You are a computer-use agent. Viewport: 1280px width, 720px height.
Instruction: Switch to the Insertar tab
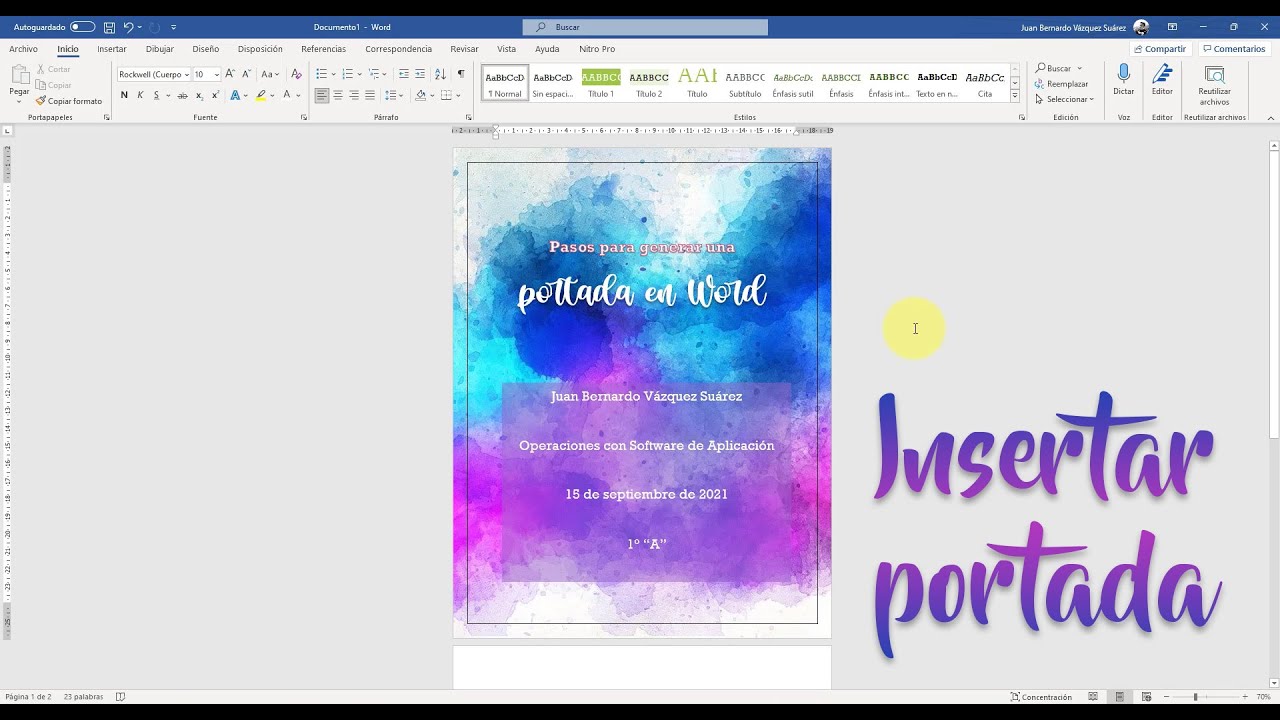click(112, 49)
